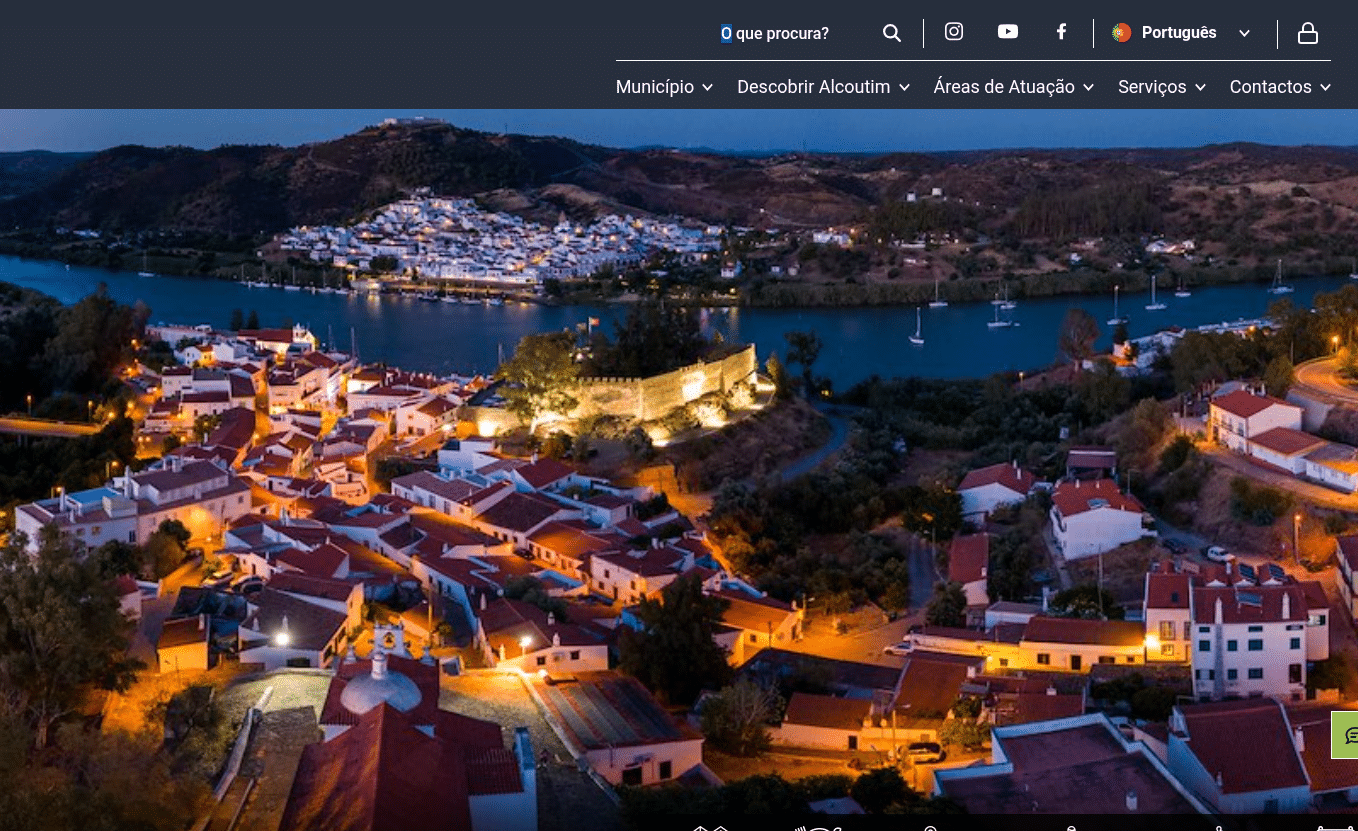1358x831 pixels.
Task: Click the Portugal flag icon
Action: pyautogui.click(x=1121, y=32)
